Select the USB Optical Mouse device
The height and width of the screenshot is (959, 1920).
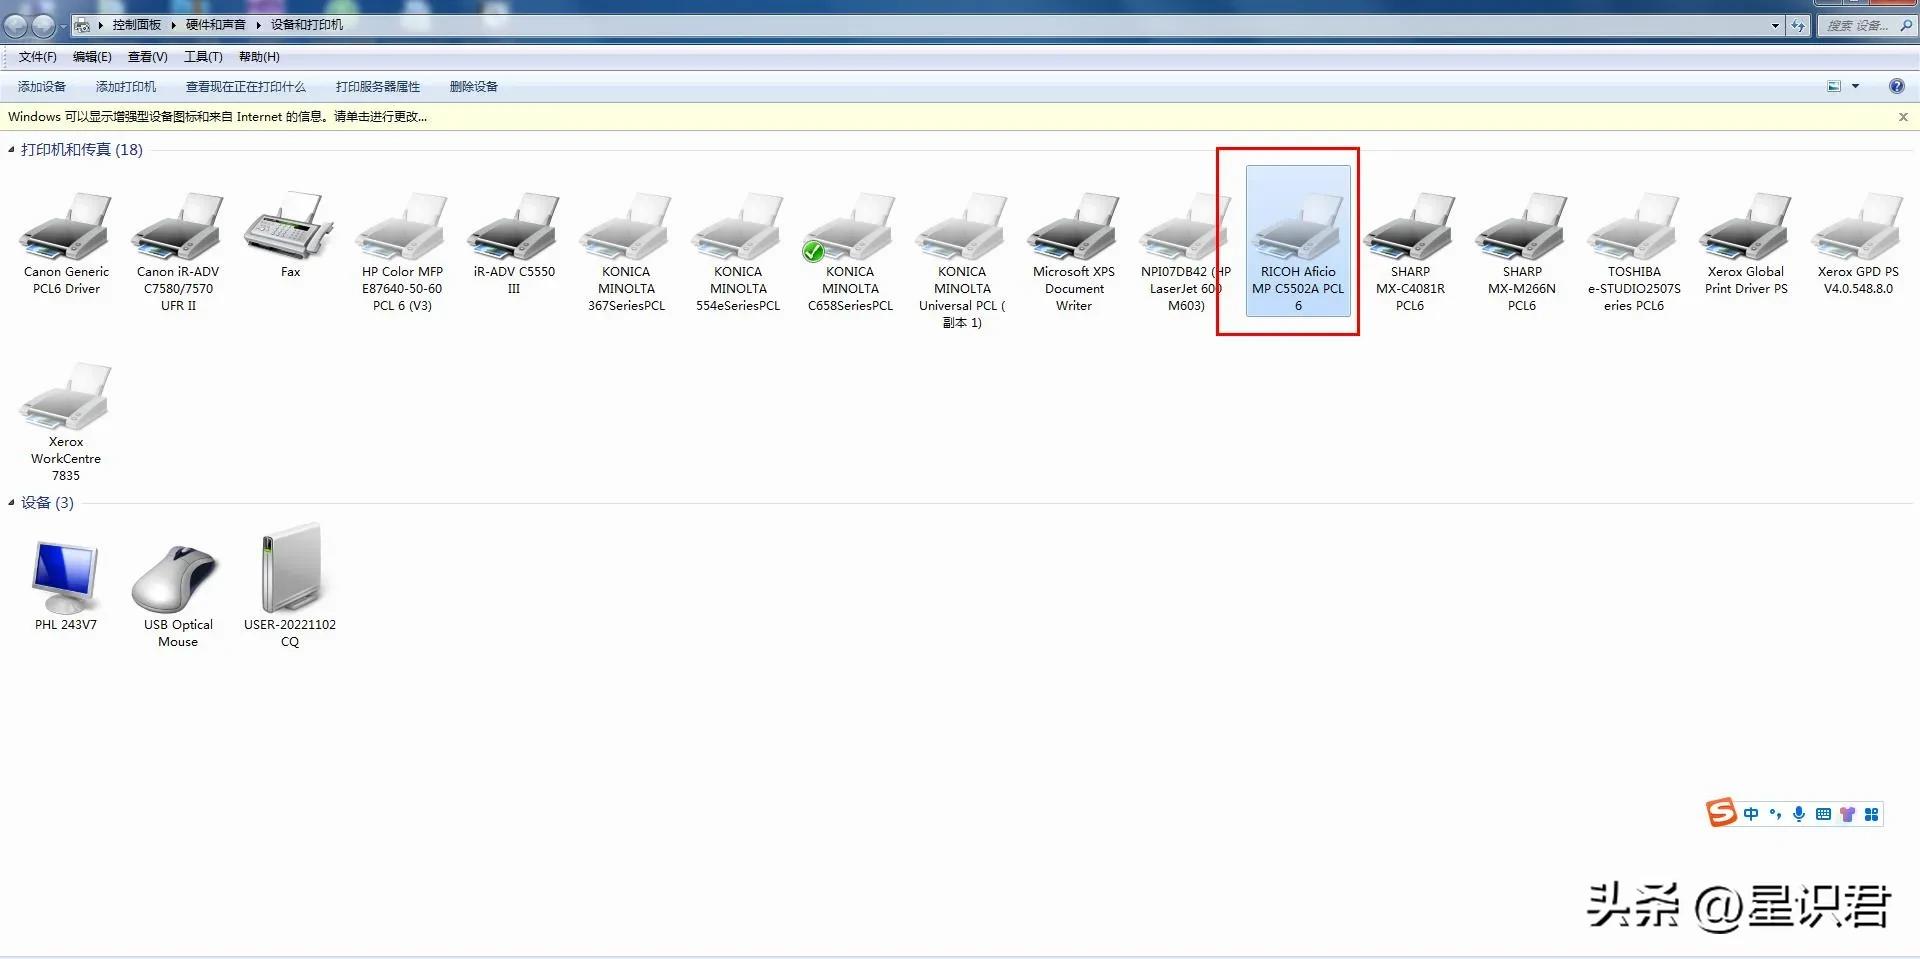coord(178,596)
